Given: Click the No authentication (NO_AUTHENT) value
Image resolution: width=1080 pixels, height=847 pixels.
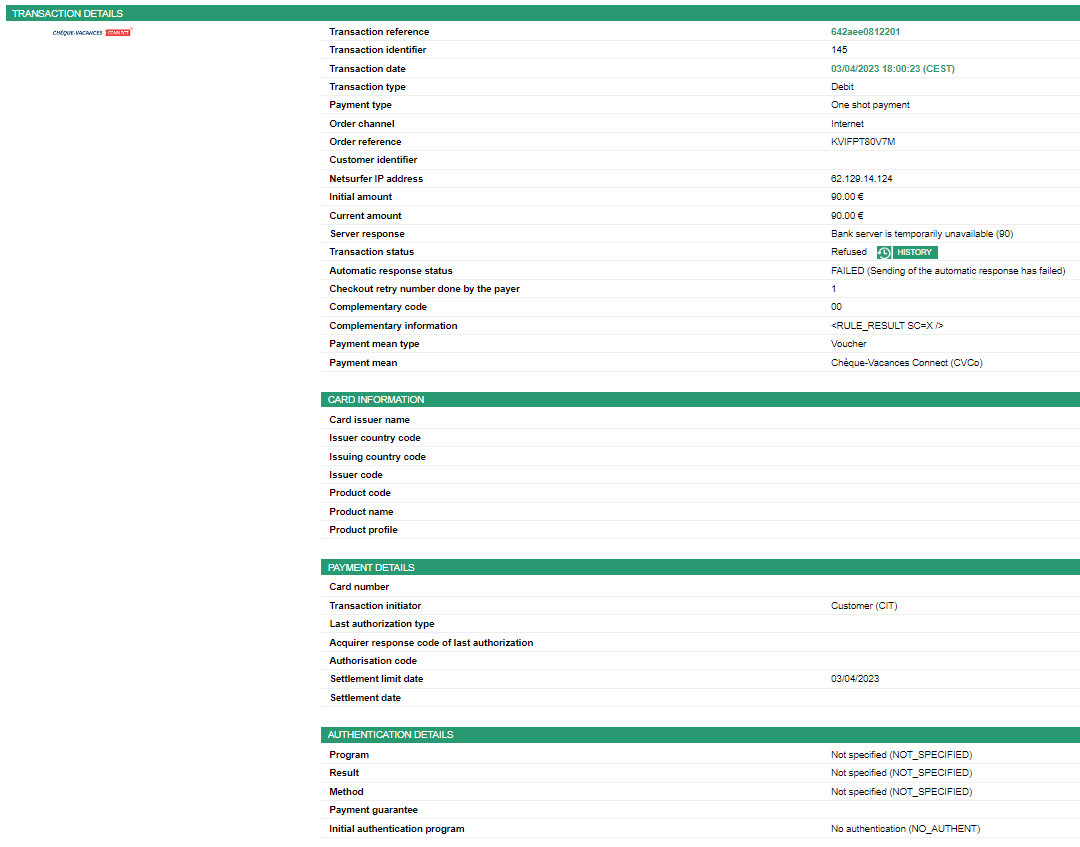Looking at the screenshot, I should (905, 829).
